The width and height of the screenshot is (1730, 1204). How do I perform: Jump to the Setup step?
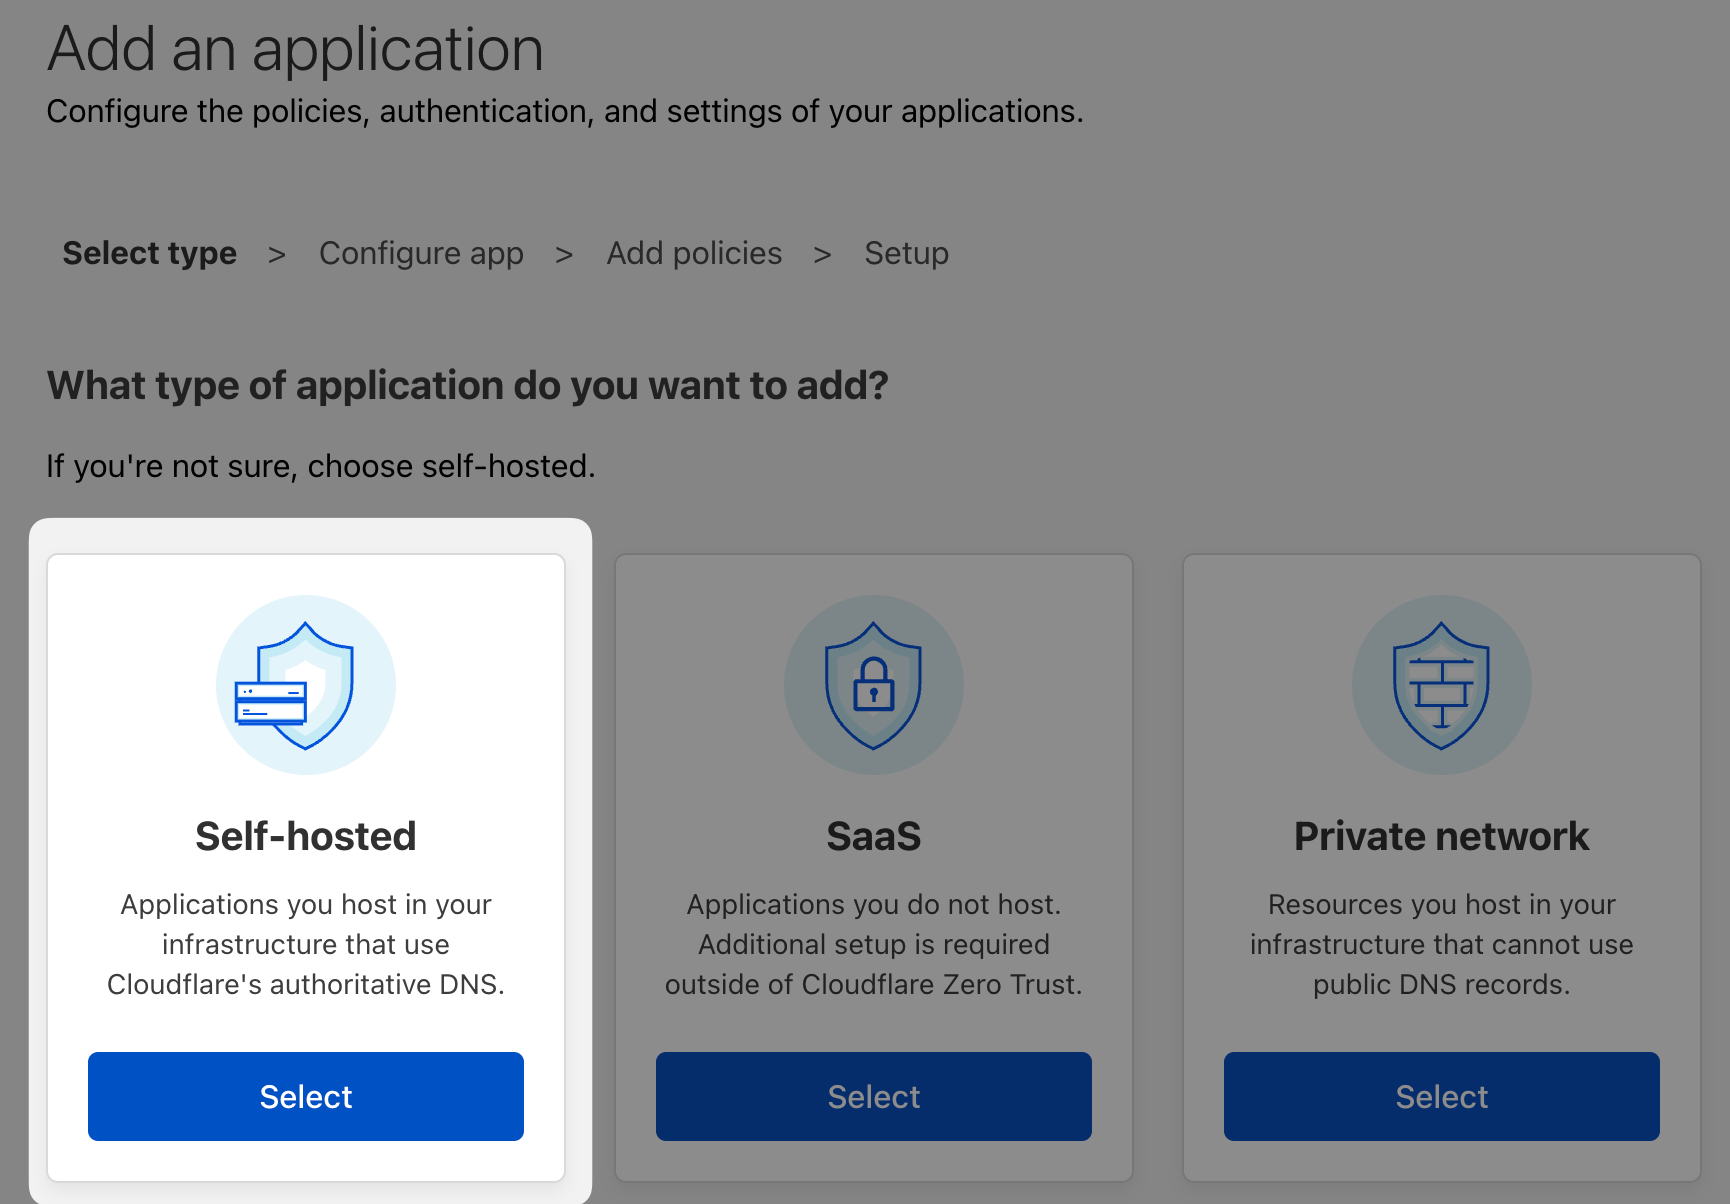(x=906, y=253)
